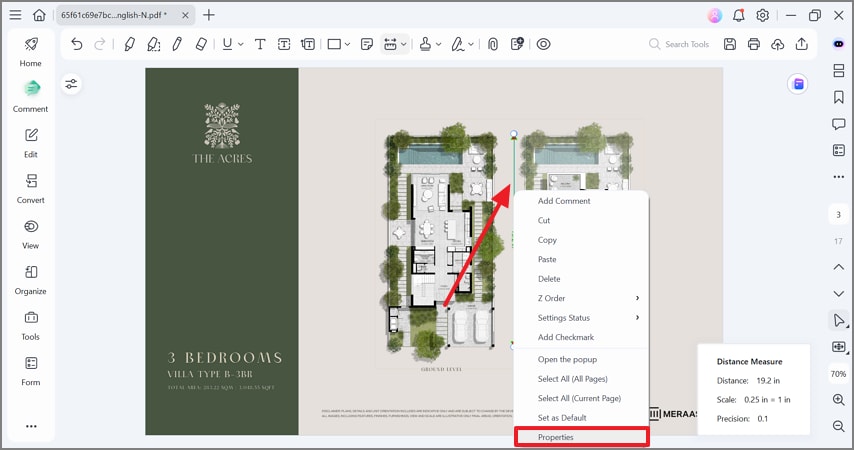Screen dimensions: 854x450
Task: Go to the previous page arrow
Action: [839, 267]
